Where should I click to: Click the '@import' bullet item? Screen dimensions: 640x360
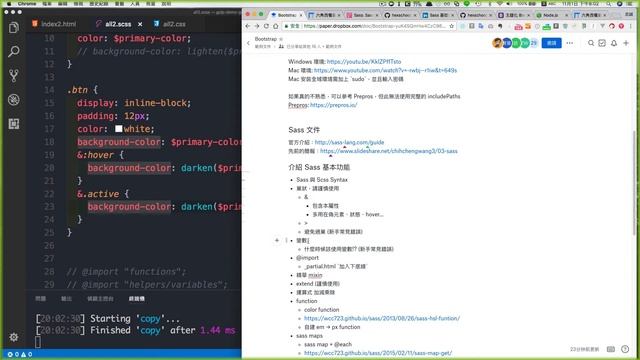point(307,258)
